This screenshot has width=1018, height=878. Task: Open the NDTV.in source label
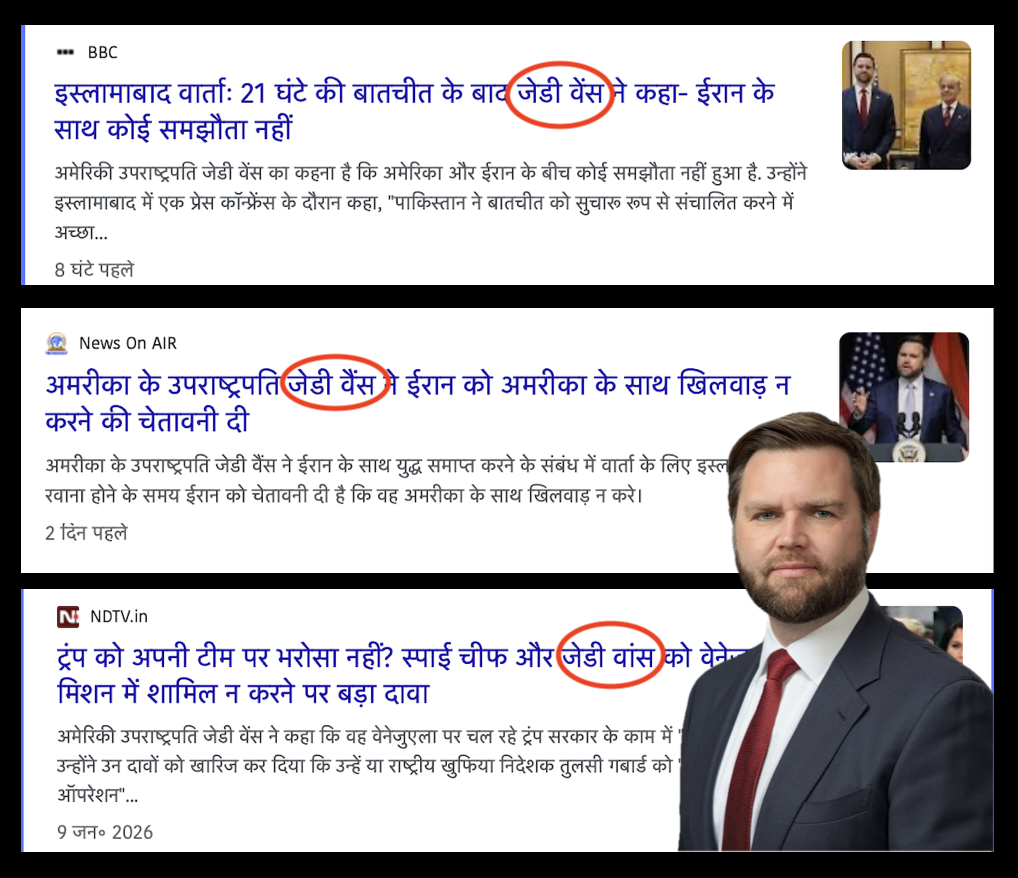[119, 616]
